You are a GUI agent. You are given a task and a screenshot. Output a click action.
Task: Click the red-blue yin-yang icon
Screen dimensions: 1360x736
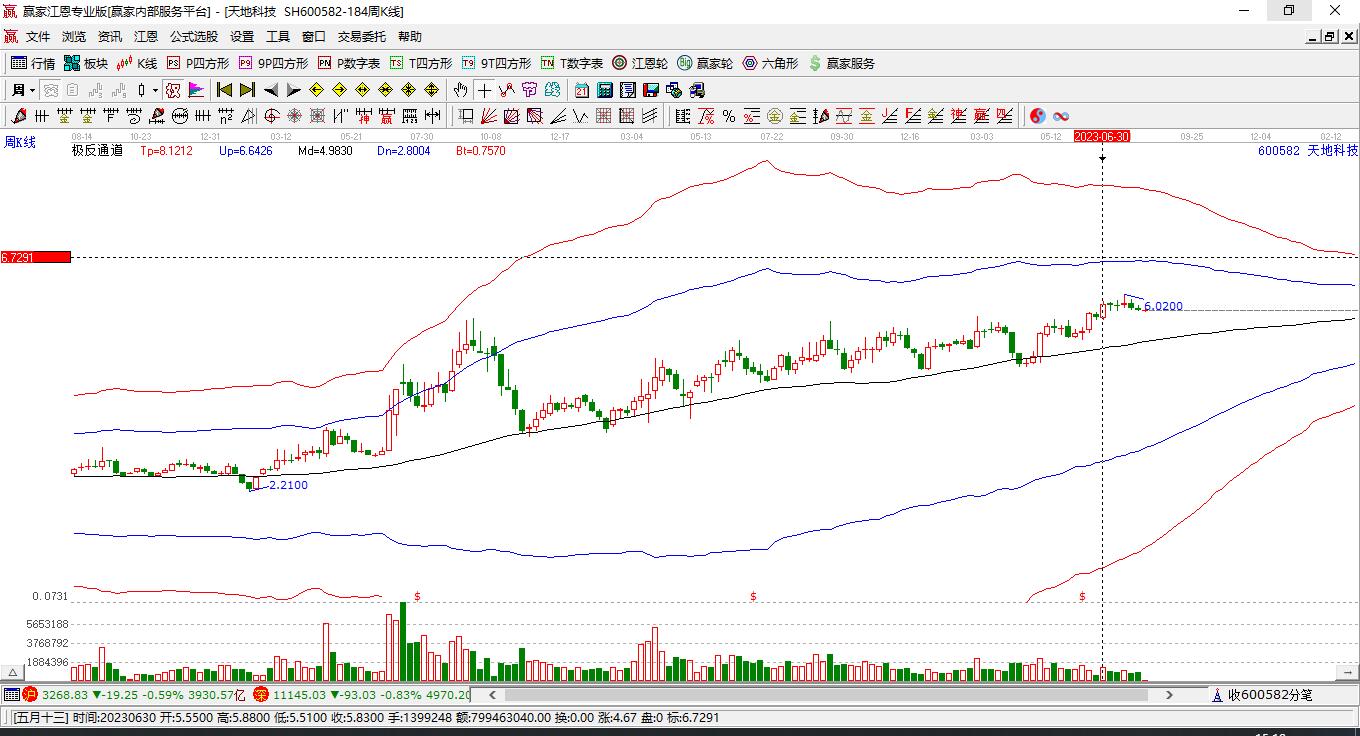click(1038, 116)
